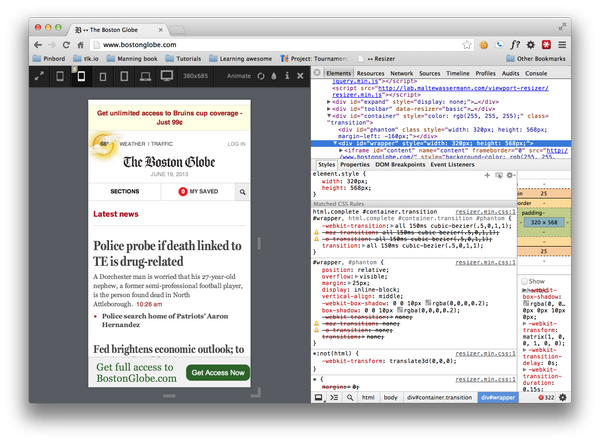
Task: Open the Learning awesome bookmark folder
Action: coord(240,59)
